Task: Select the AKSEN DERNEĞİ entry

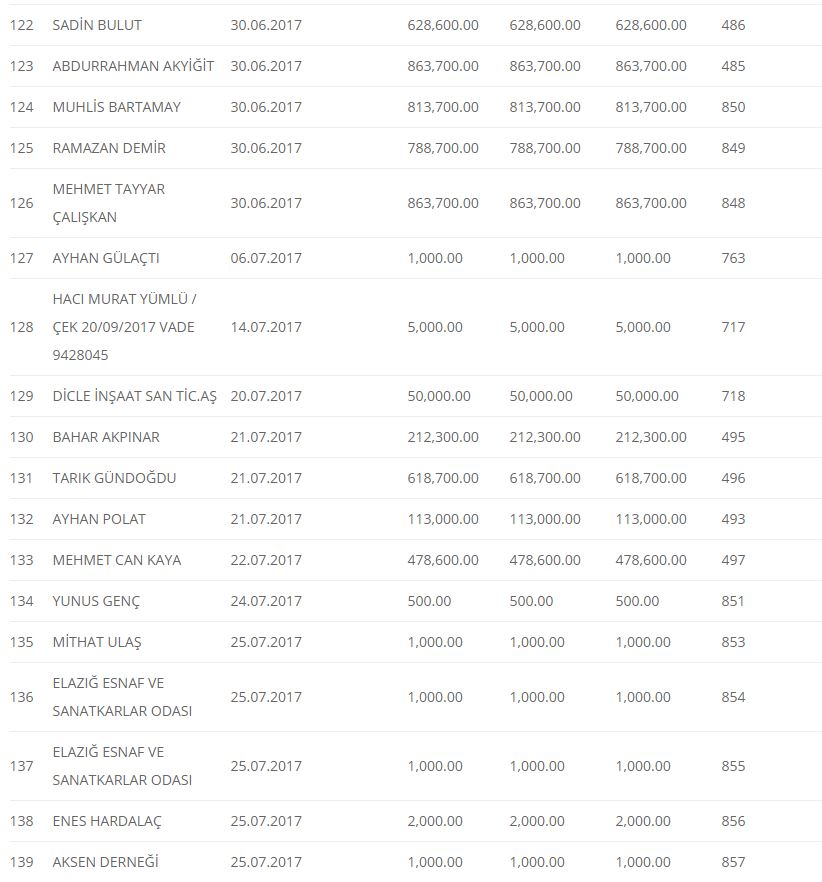Action: [x=105, y=862]
